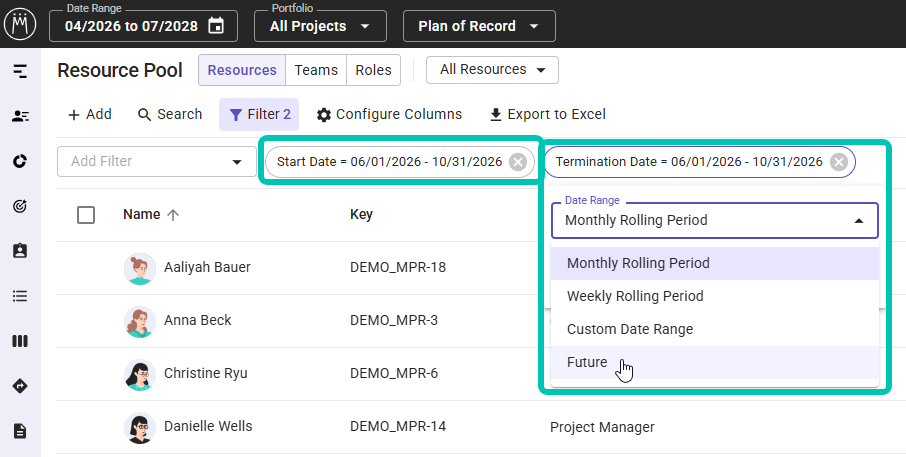The height and width of the screenshot is (457, 906).
Task: Open the Date Range 04/2026 to 07/2028 picker
Action: click(143, 26)
